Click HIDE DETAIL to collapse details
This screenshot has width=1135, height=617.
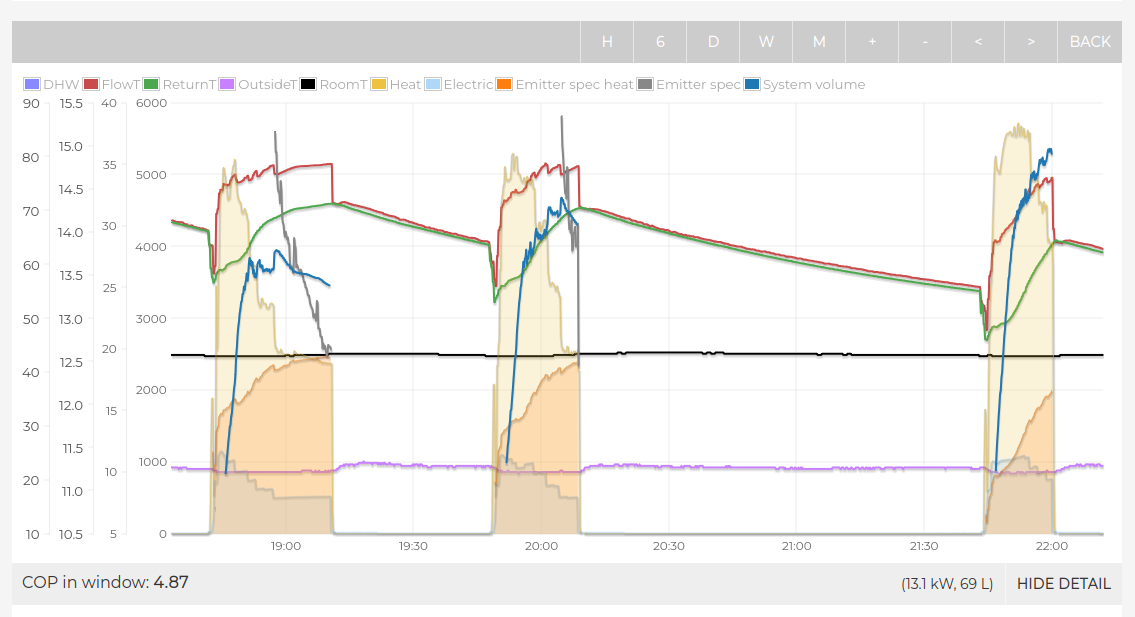[1063, 584]
